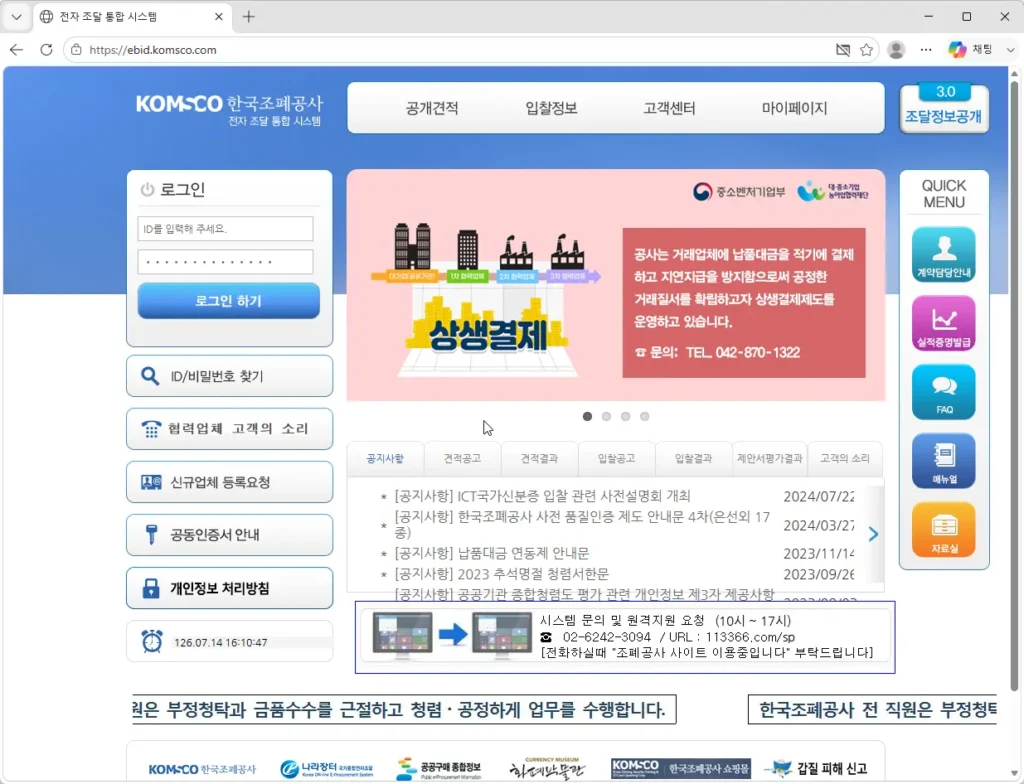Open notice 납품대금 연동제 안내문

491,554
